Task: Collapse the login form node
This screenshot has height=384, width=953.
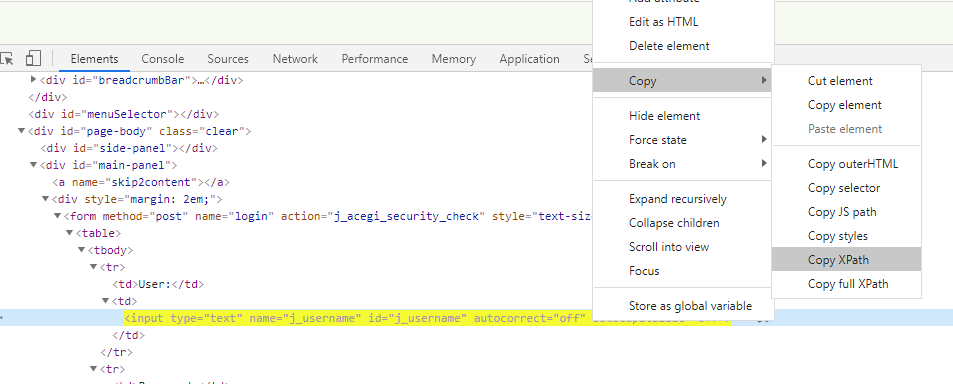Action: [x=58, y=216]
